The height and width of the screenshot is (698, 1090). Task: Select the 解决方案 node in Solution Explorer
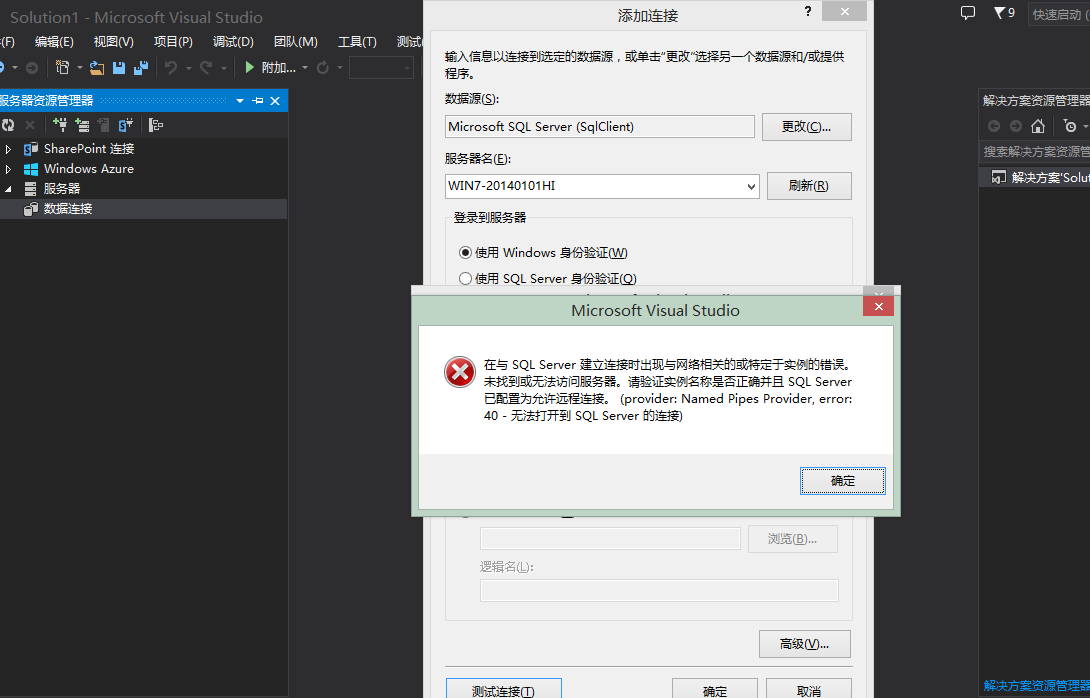(x=1035, y=178)
